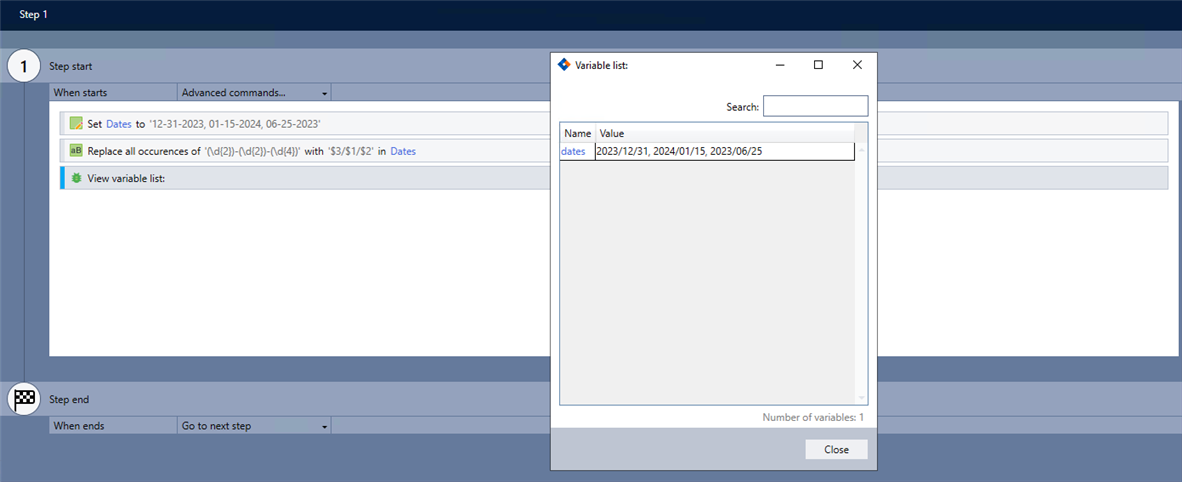Click the Close button in Variable list
This screenshot has height=482, width=1182.
[836, 450]
